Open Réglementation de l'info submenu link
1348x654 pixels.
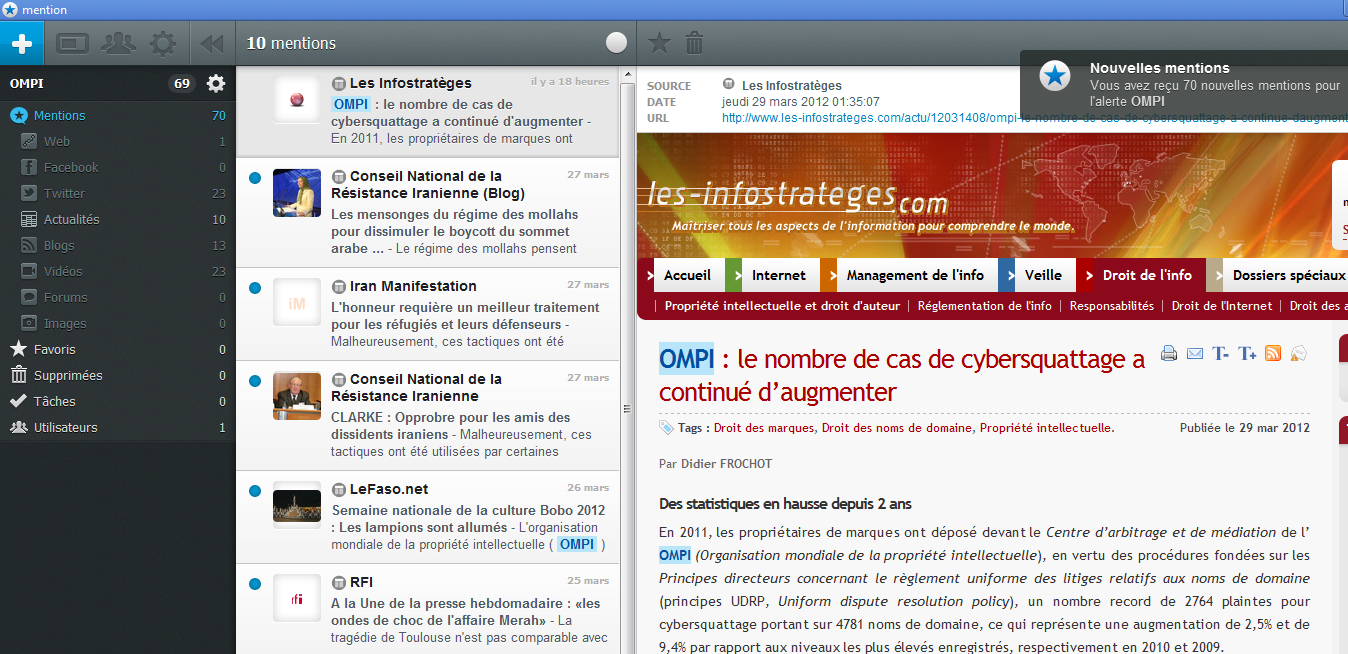(985, 306)
